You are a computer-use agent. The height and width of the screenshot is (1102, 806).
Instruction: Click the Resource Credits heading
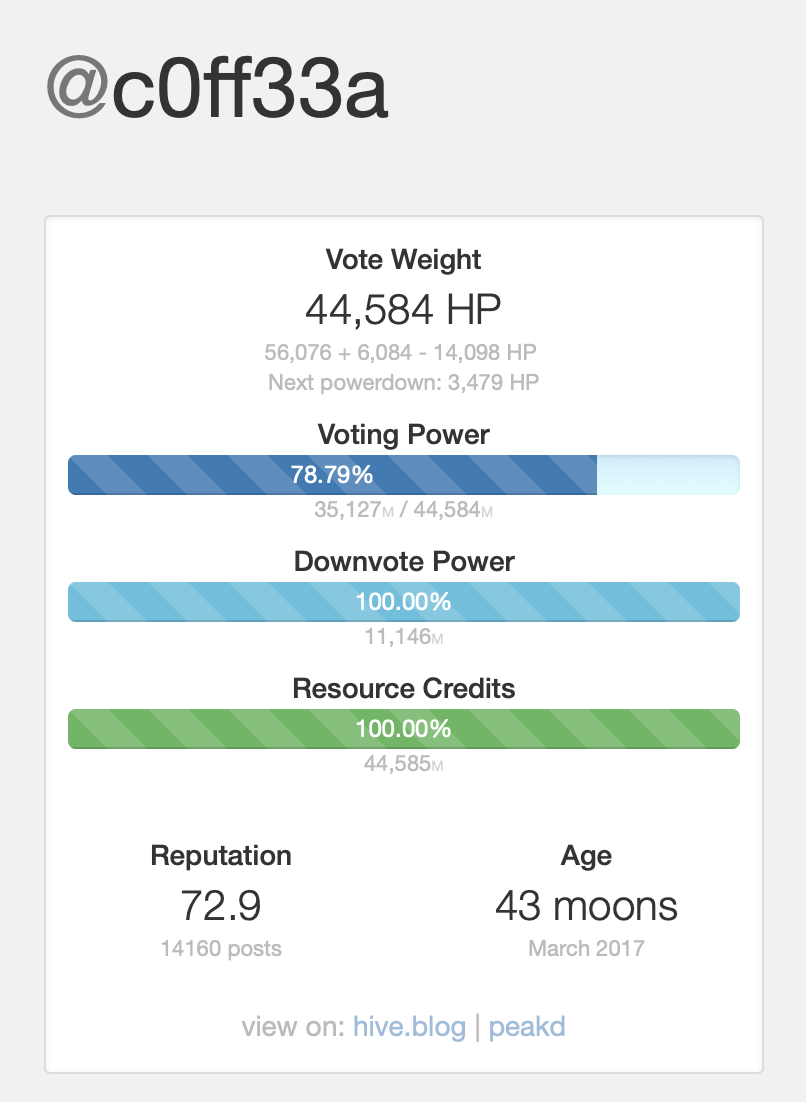tap(403, 689)
